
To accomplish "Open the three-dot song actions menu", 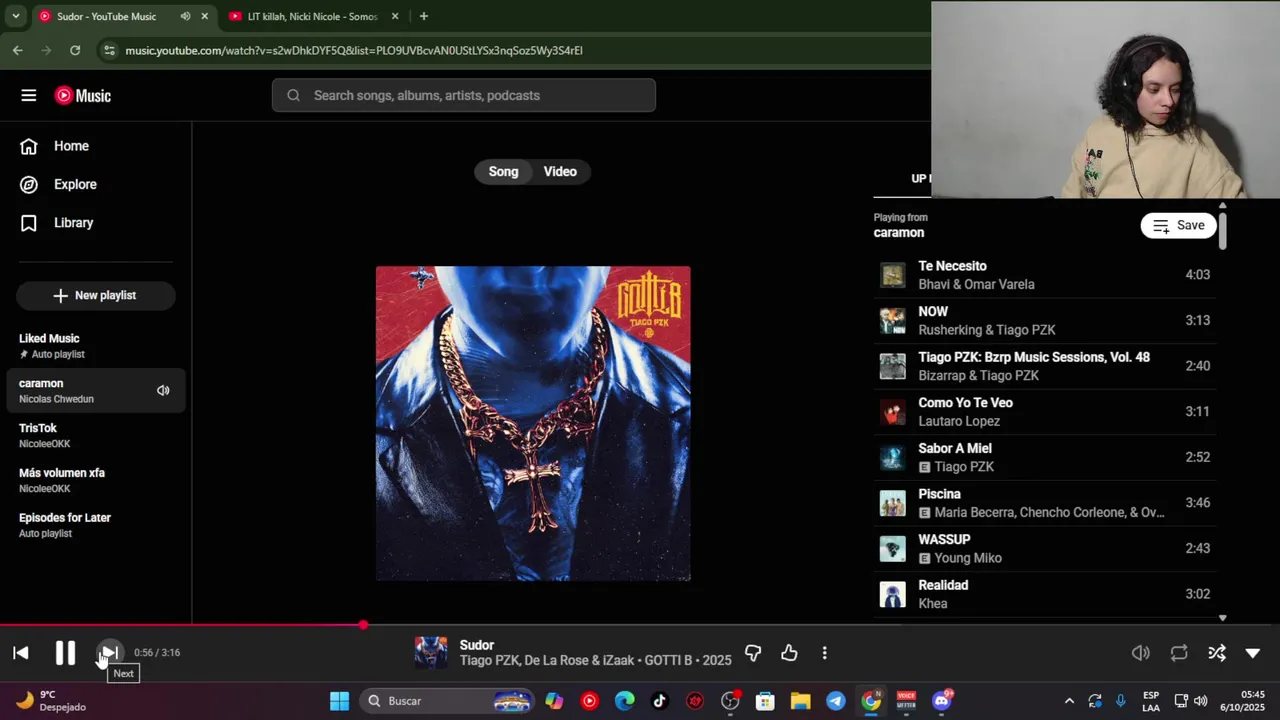I will click(x=824, y=653).
